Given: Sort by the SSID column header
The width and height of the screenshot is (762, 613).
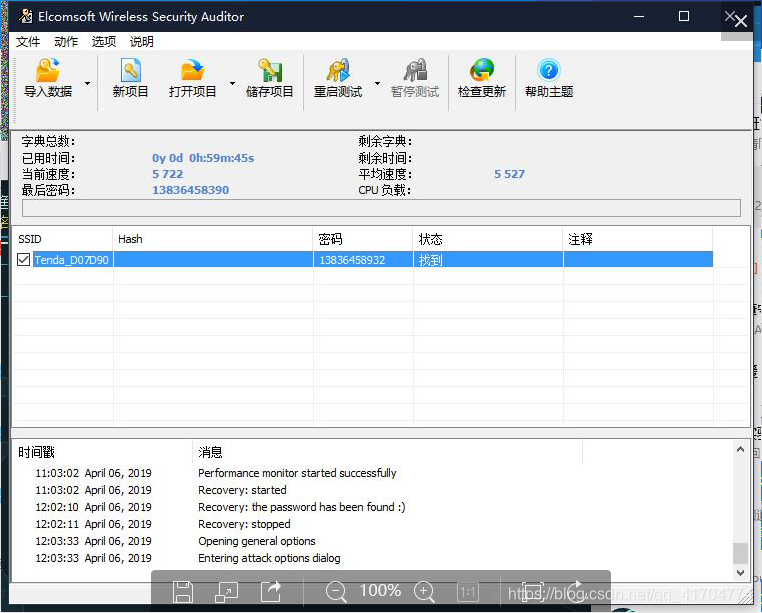Looking at the screenshot, I should [x=63, y=239].
